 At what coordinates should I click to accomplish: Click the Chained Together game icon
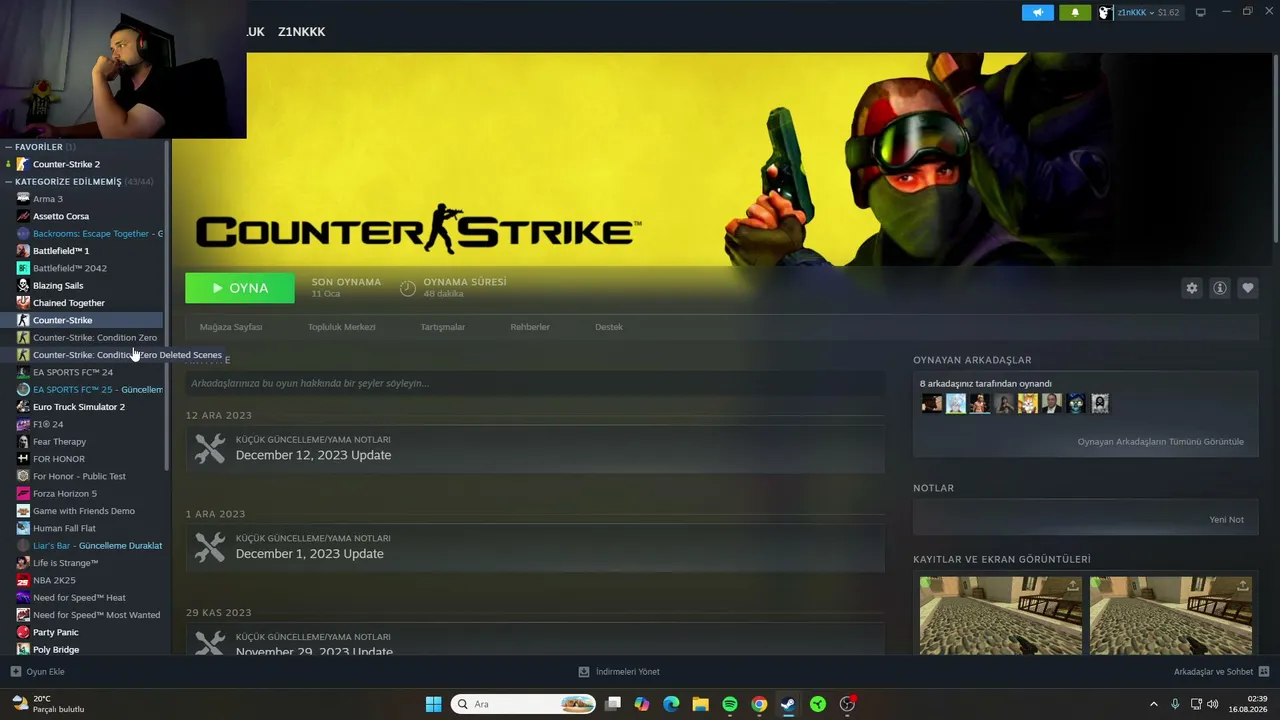pyautogui.click(x=23, y=303)
